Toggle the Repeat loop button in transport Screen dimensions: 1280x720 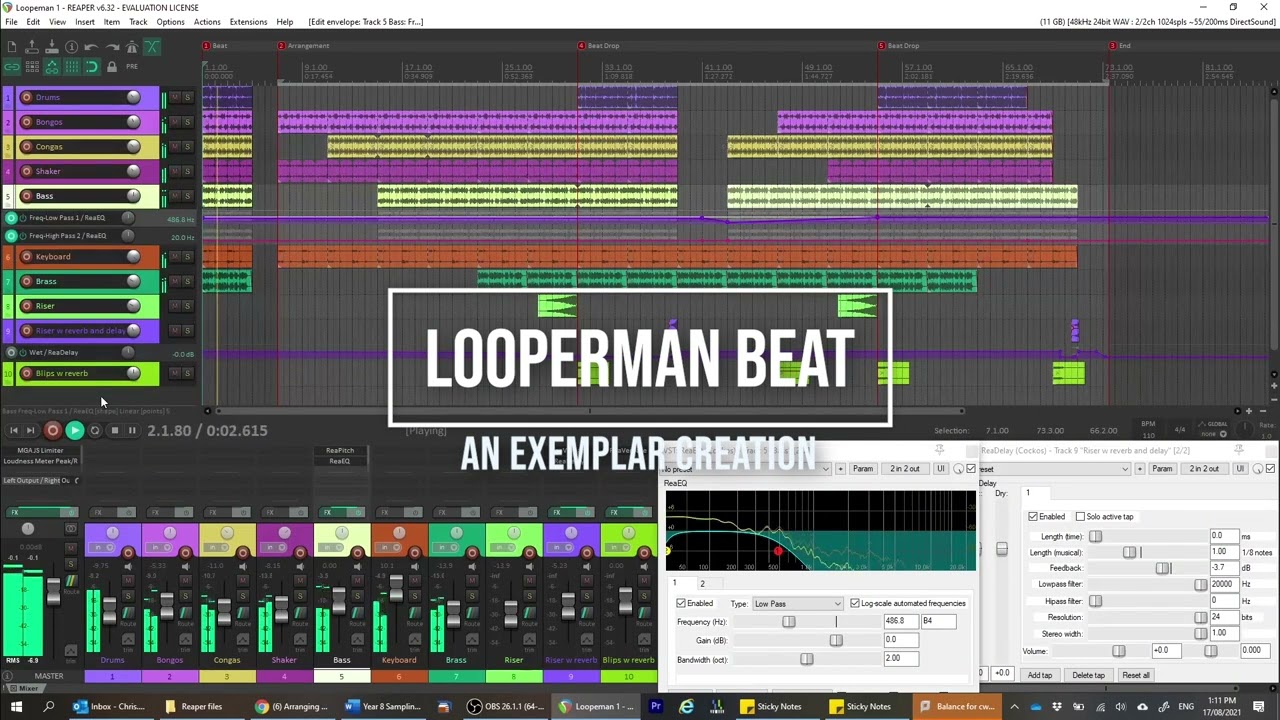coord(95,430)
